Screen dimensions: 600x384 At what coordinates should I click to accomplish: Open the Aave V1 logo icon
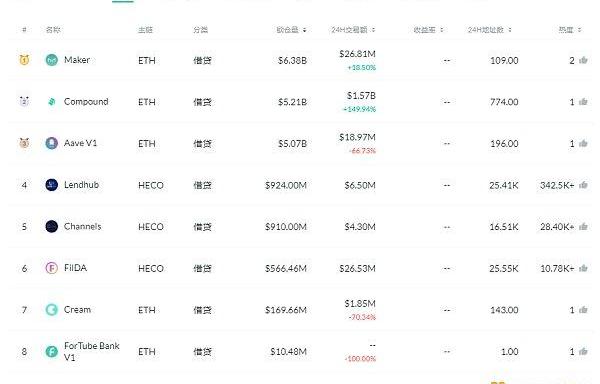tap(52, 143)
